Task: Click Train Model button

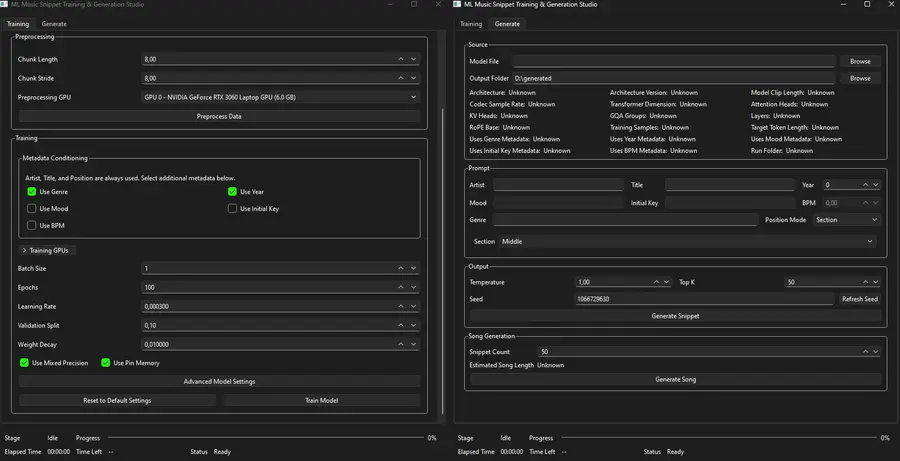Action: tap(321, 400)
